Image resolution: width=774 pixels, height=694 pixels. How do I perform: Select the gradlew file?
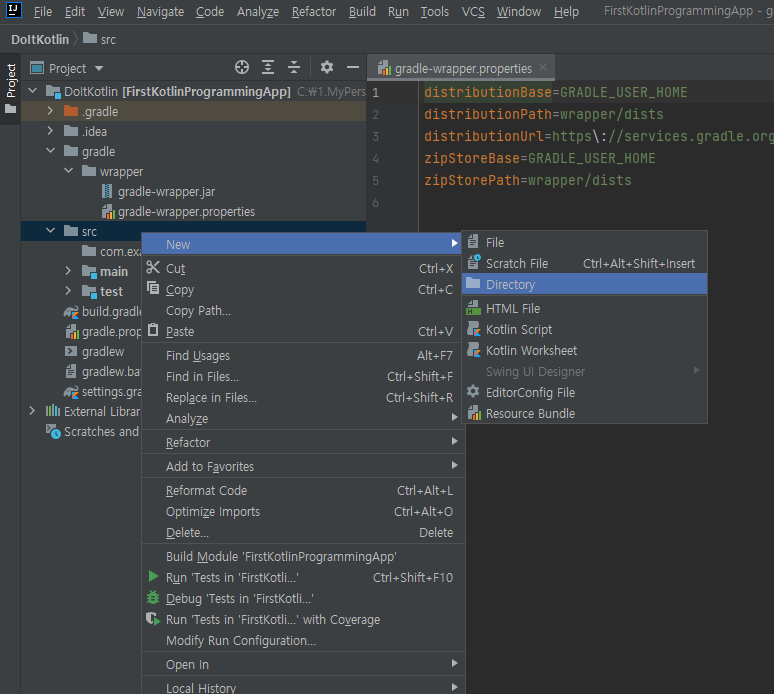94,352
